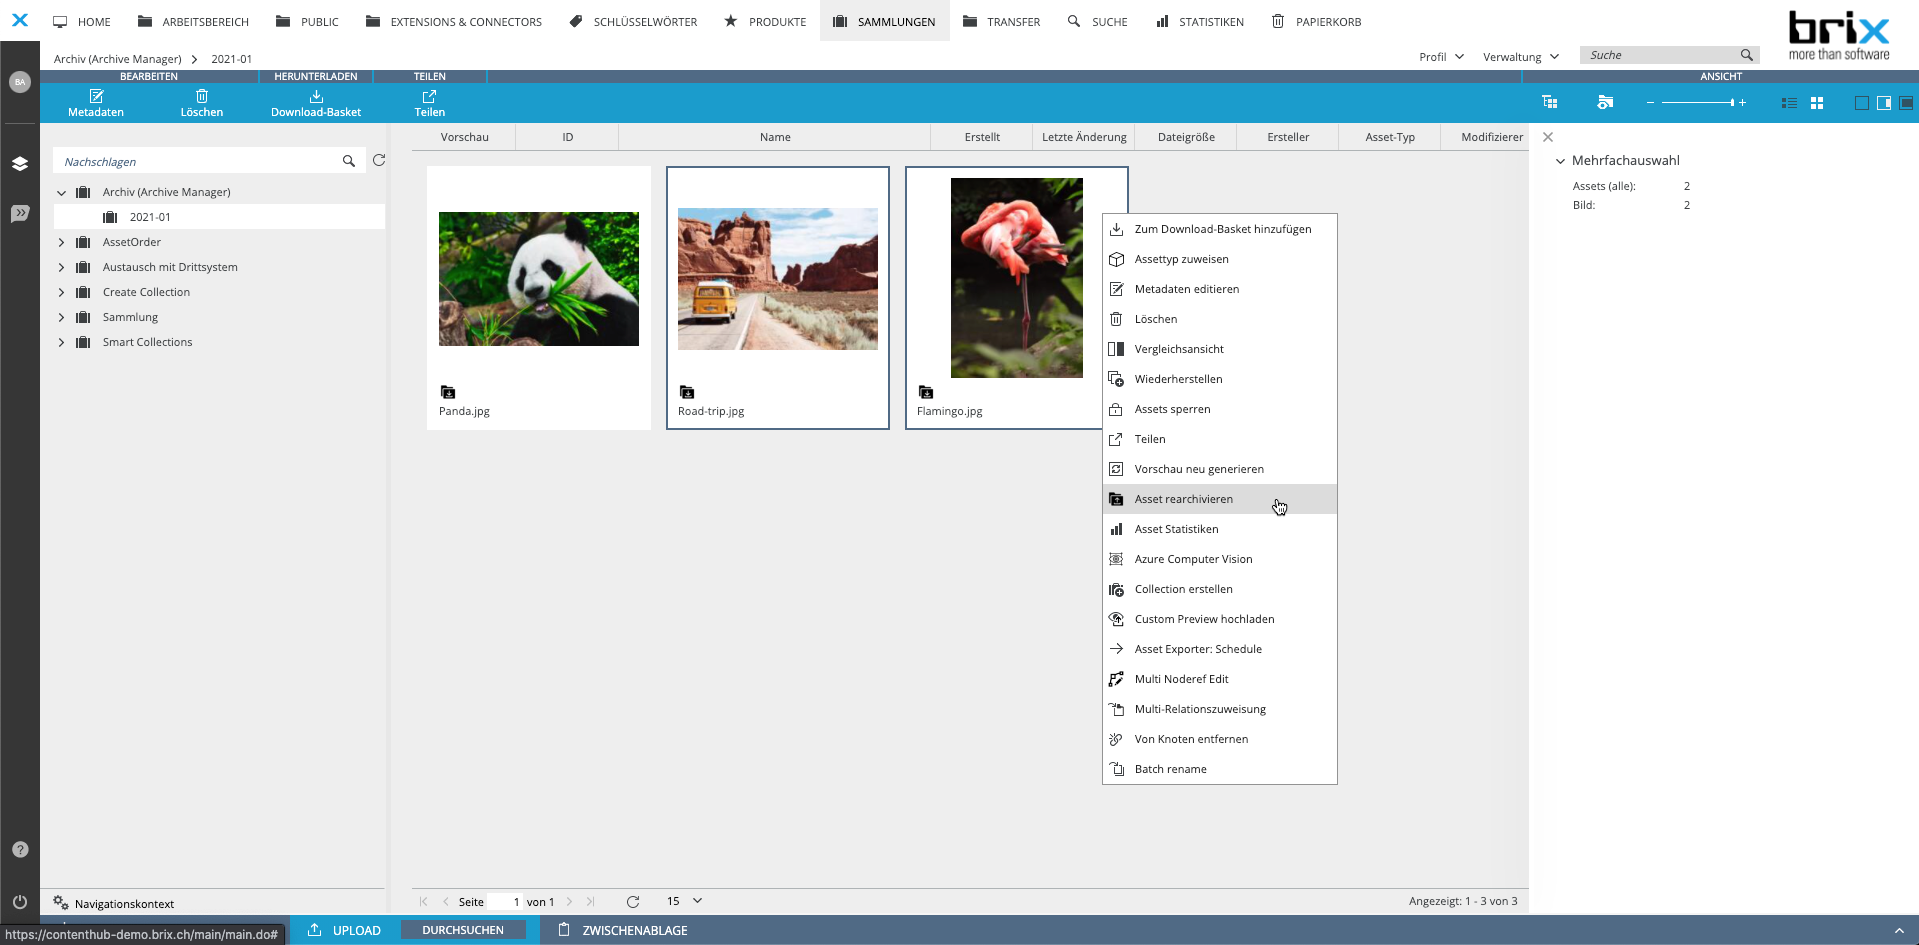Screen dimensions: 1919x945
Task: Sort by the Name column header
Action: 775,137
